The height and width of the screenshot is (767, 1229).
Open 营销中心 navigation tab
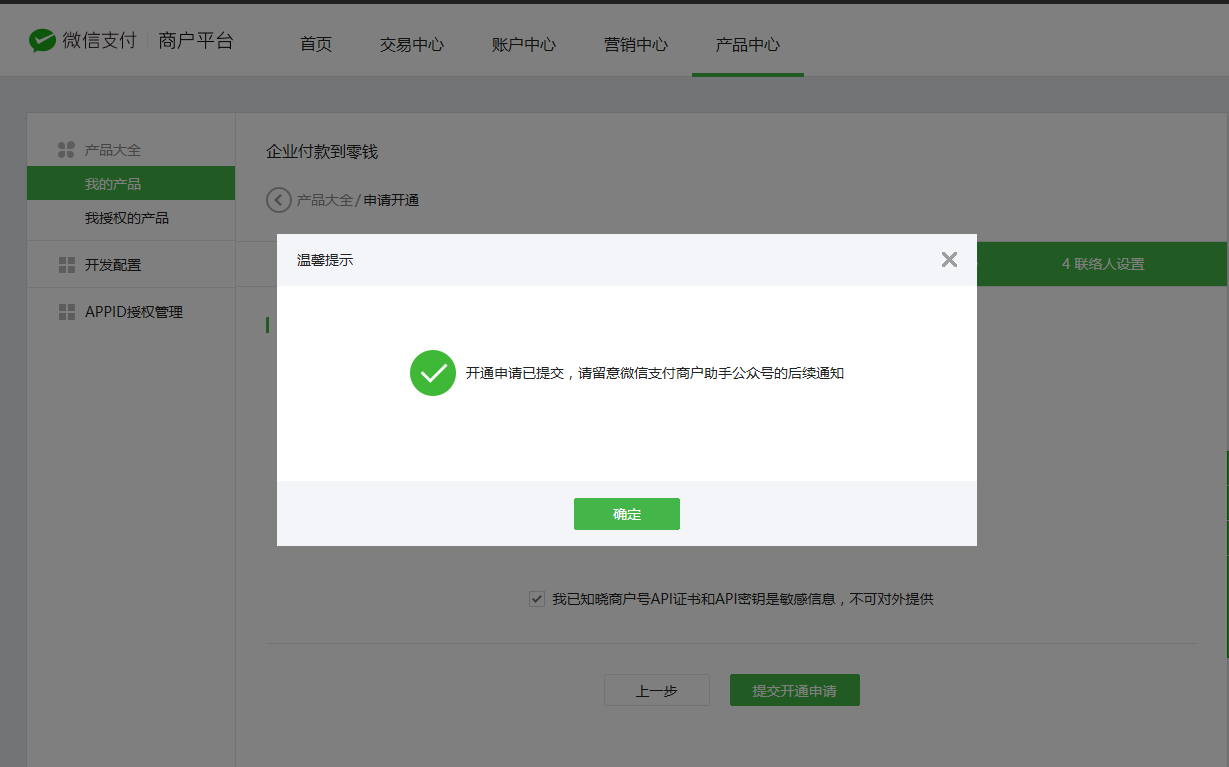[636, 44]
